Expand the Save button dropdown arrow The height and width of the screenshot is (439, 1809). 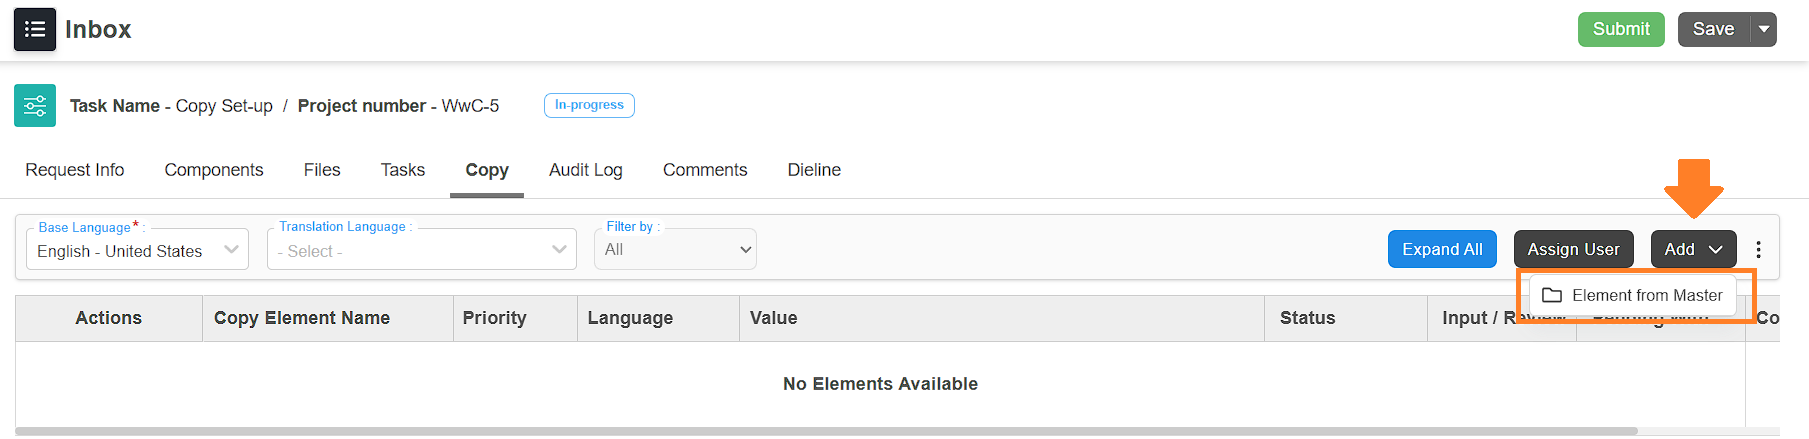(x=1764, y=29)
